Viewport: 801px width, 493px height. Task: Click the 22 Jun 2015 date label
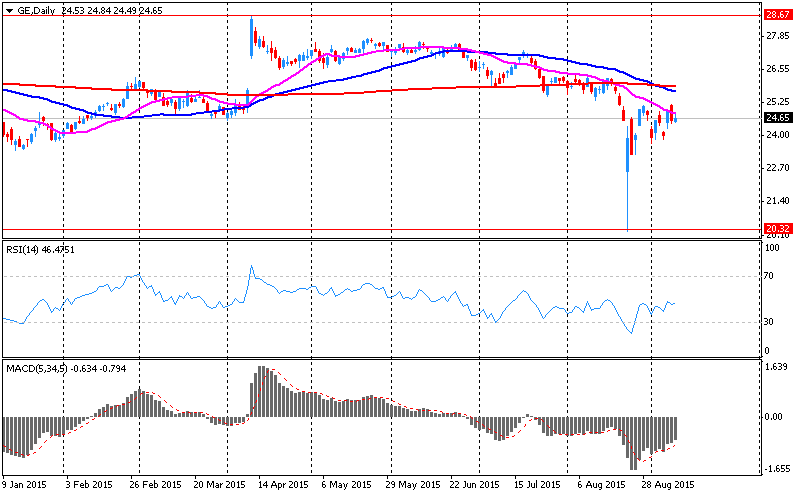point(474,484)
